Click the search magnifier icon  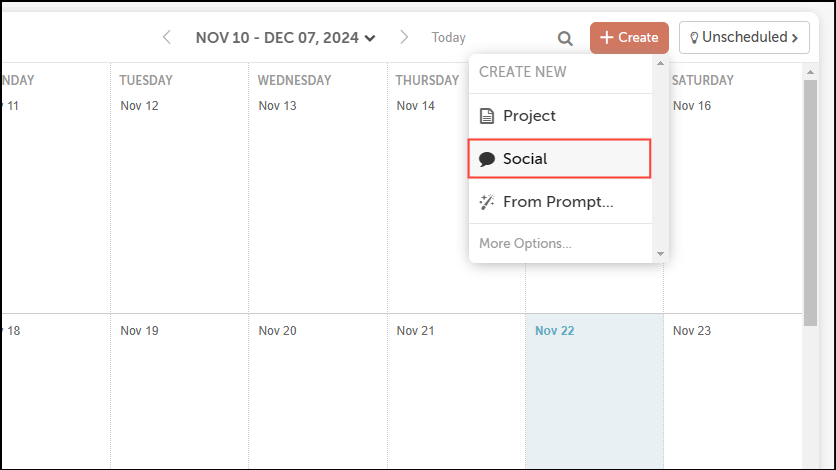565,38
